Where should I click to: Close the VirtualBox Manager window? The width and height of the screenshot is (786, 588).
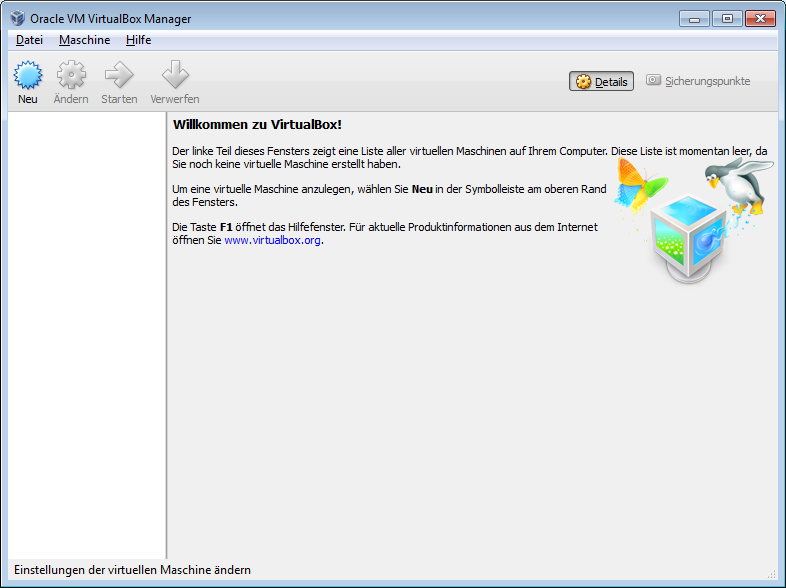pos(760,19)
